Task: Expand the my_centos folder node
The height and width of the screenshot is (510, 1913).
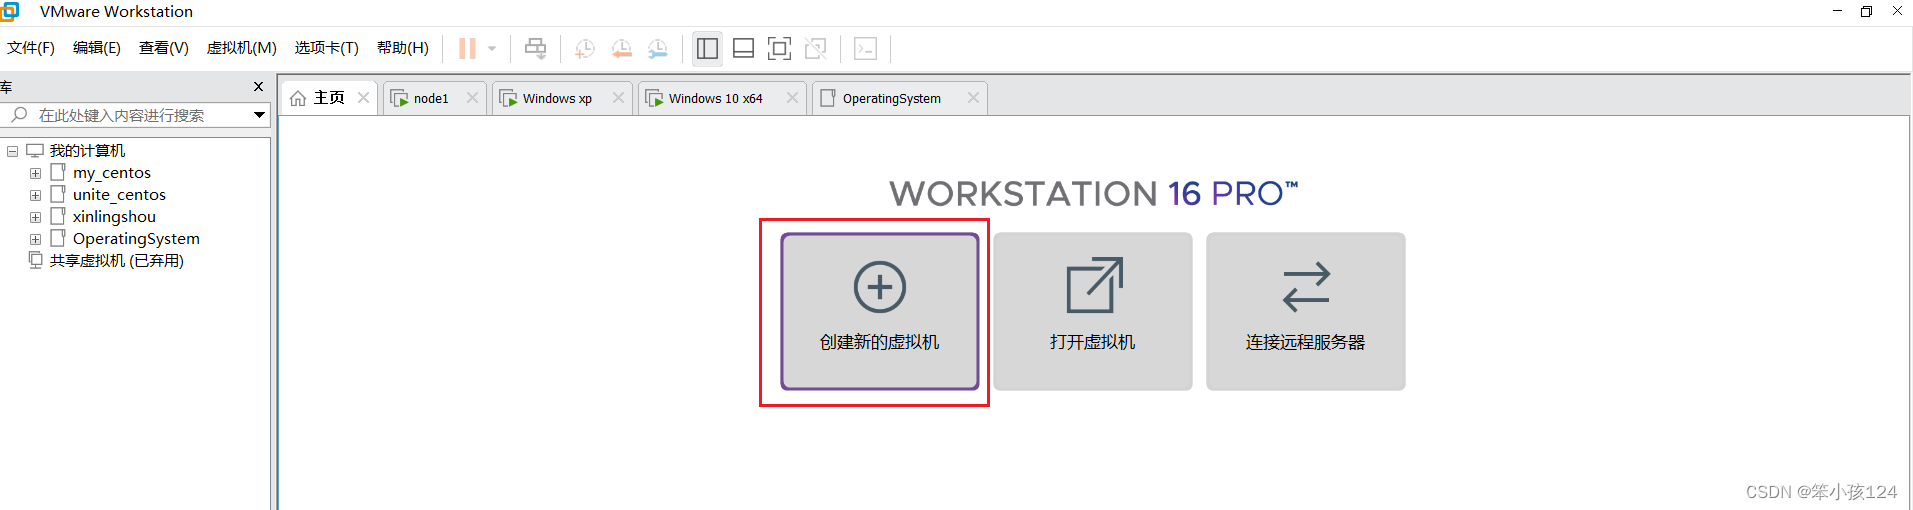Action: click(x=35, y=173)
